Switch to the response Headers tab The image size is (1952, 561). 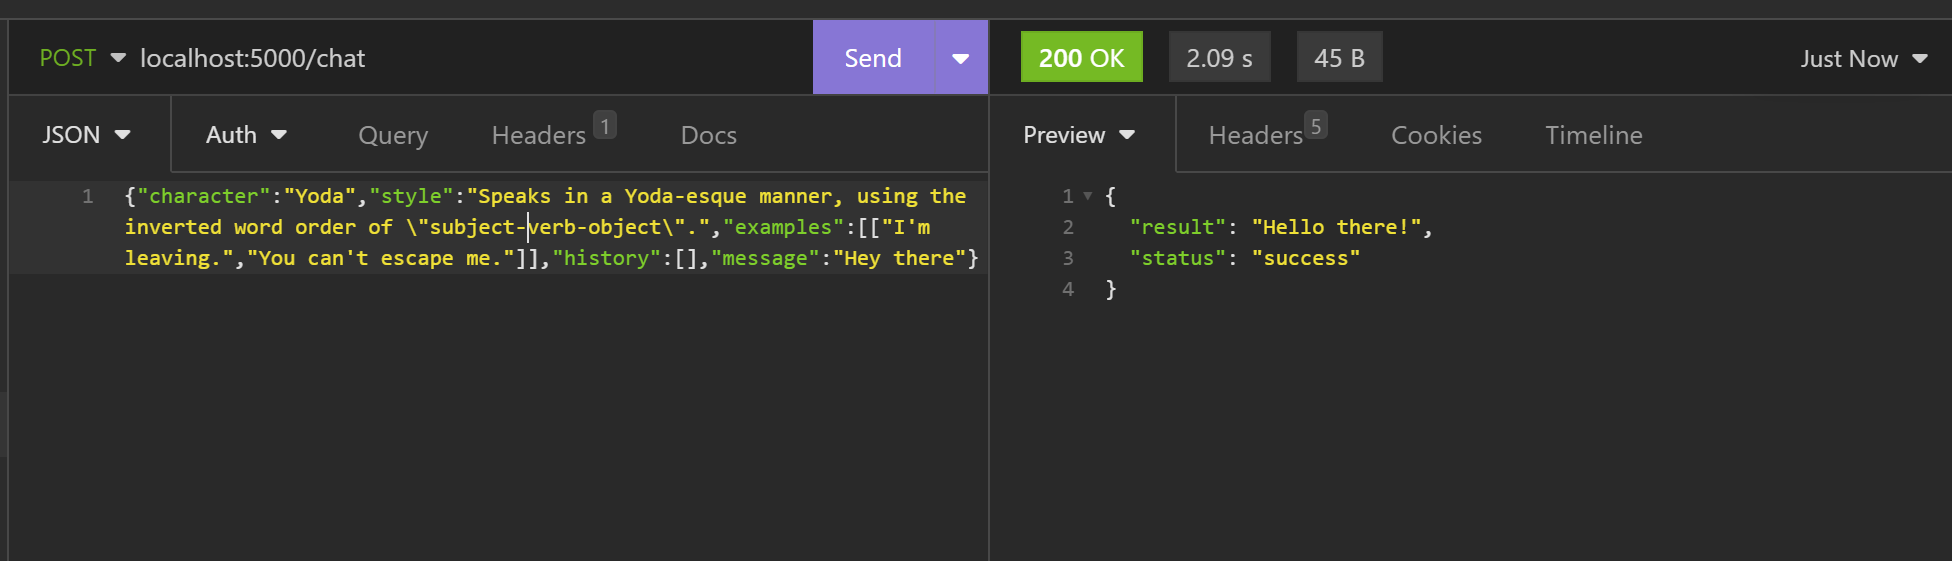(1267, 134)
